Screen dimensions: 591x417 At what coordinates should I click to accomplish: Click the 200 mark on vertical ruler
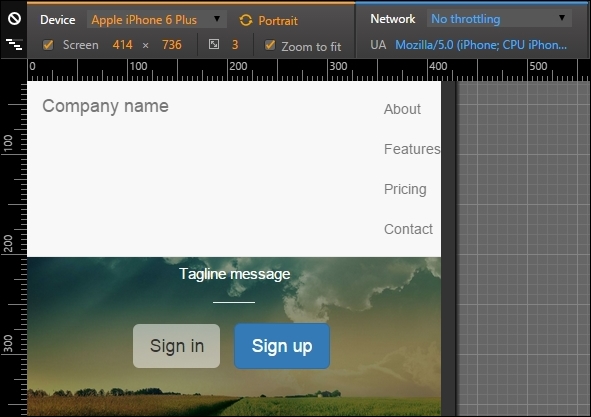click(8, 244)
